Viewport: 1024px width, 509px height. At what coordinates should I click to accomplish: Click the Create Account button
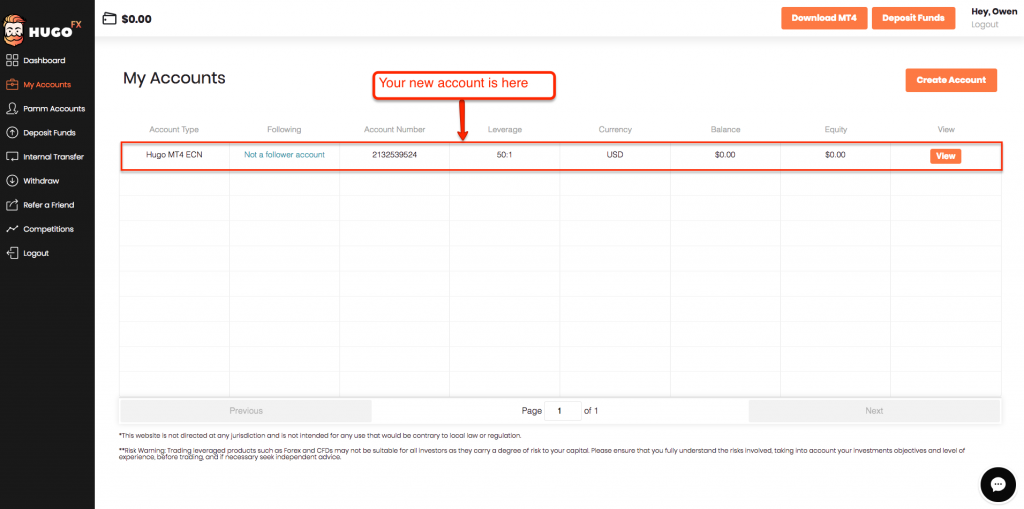point(951,80)
